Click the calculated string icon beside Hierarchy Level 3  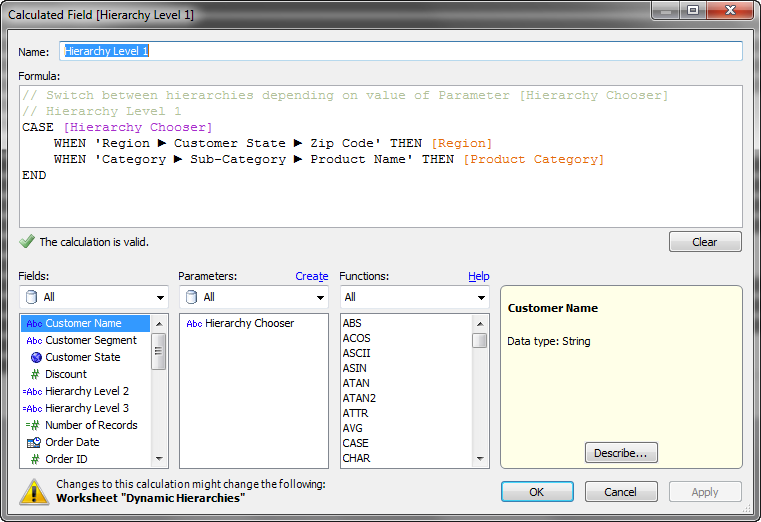[33, 408]
